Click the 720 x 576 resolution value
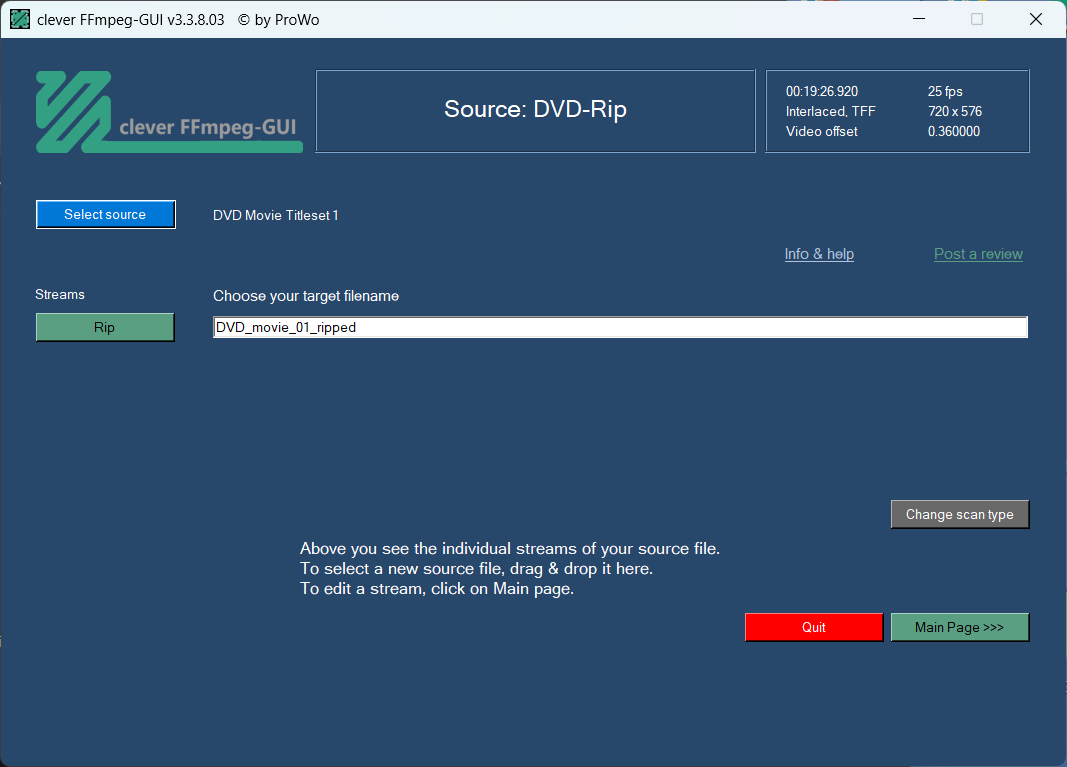The image size is (1067, 767). pyautogui.click(x=955, y=111)
